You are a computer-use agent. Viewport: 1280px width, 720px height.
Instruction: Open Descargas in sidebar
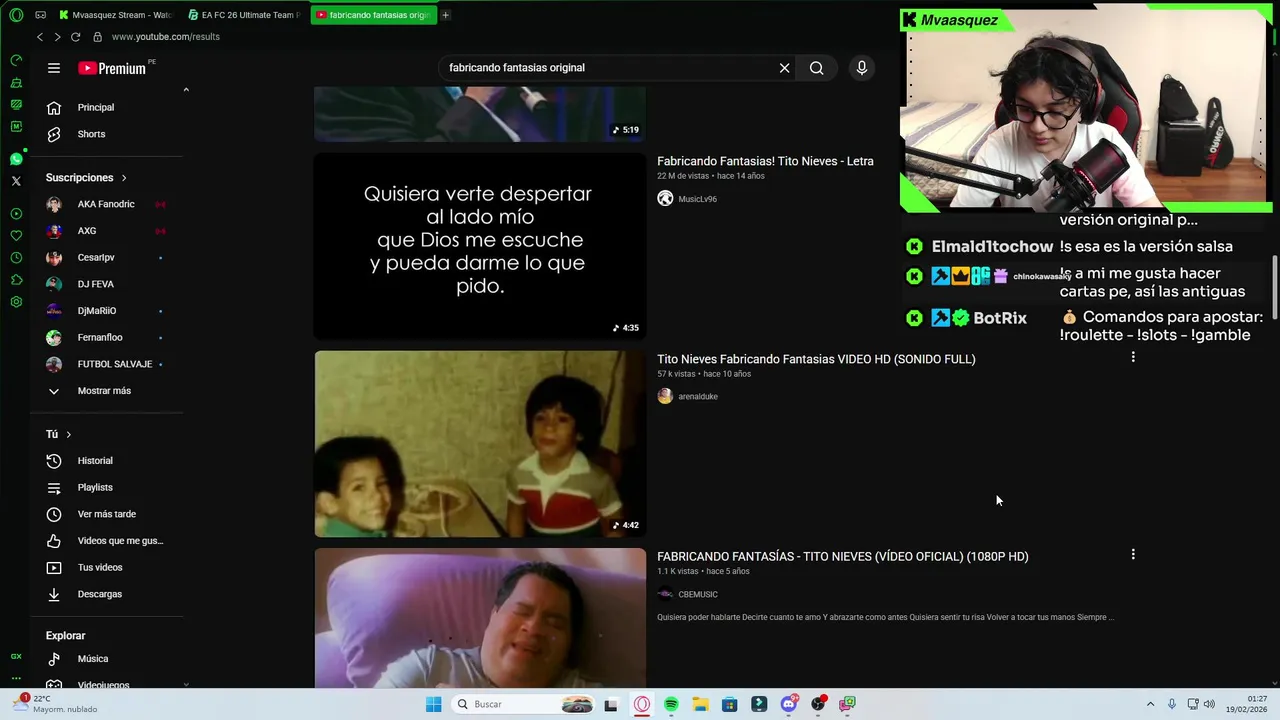click(x=100, y=594)
